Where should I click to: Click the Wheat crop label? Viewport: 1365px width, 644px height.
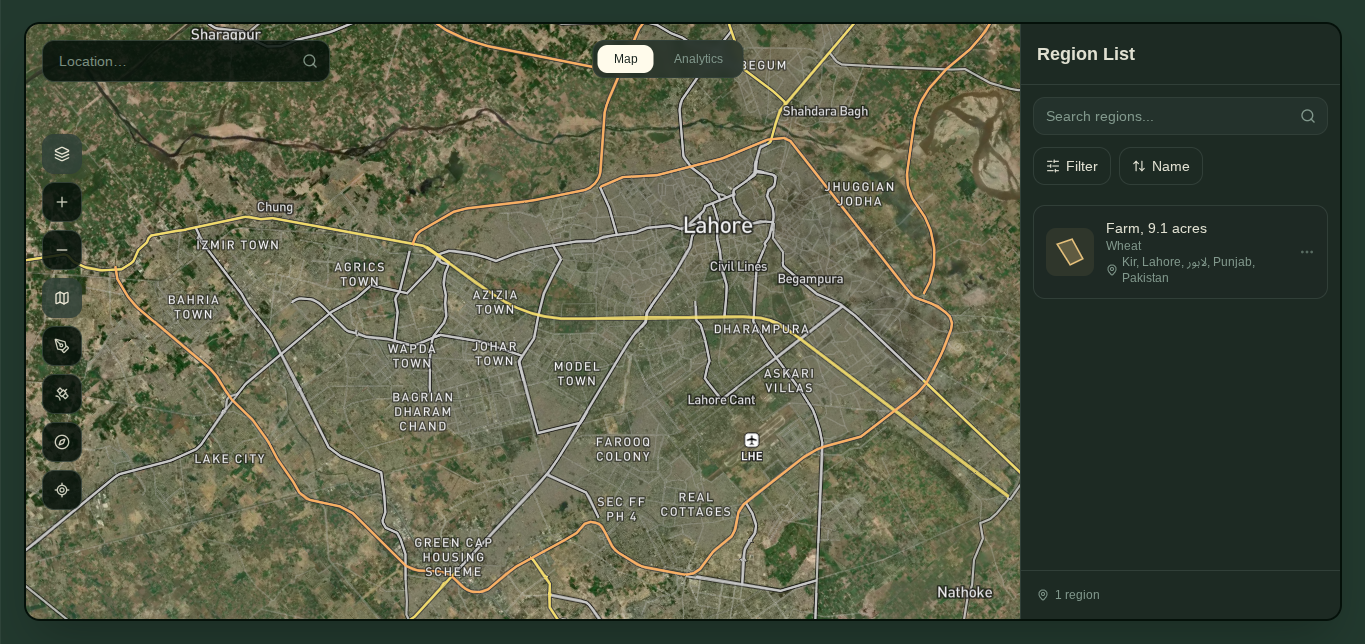click(x=1123, y=246)
